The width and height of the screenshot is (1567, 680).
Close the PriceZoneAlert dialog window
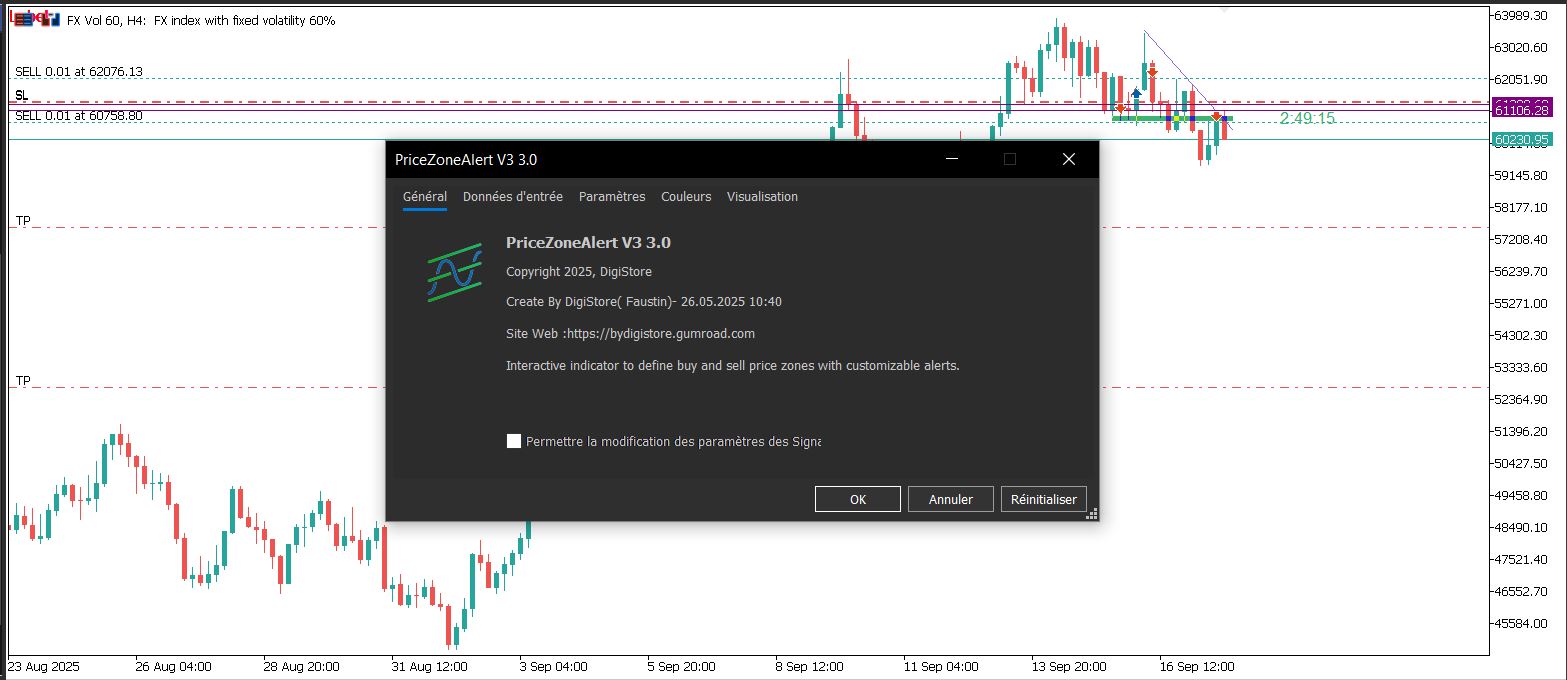tap(1068, 159)
